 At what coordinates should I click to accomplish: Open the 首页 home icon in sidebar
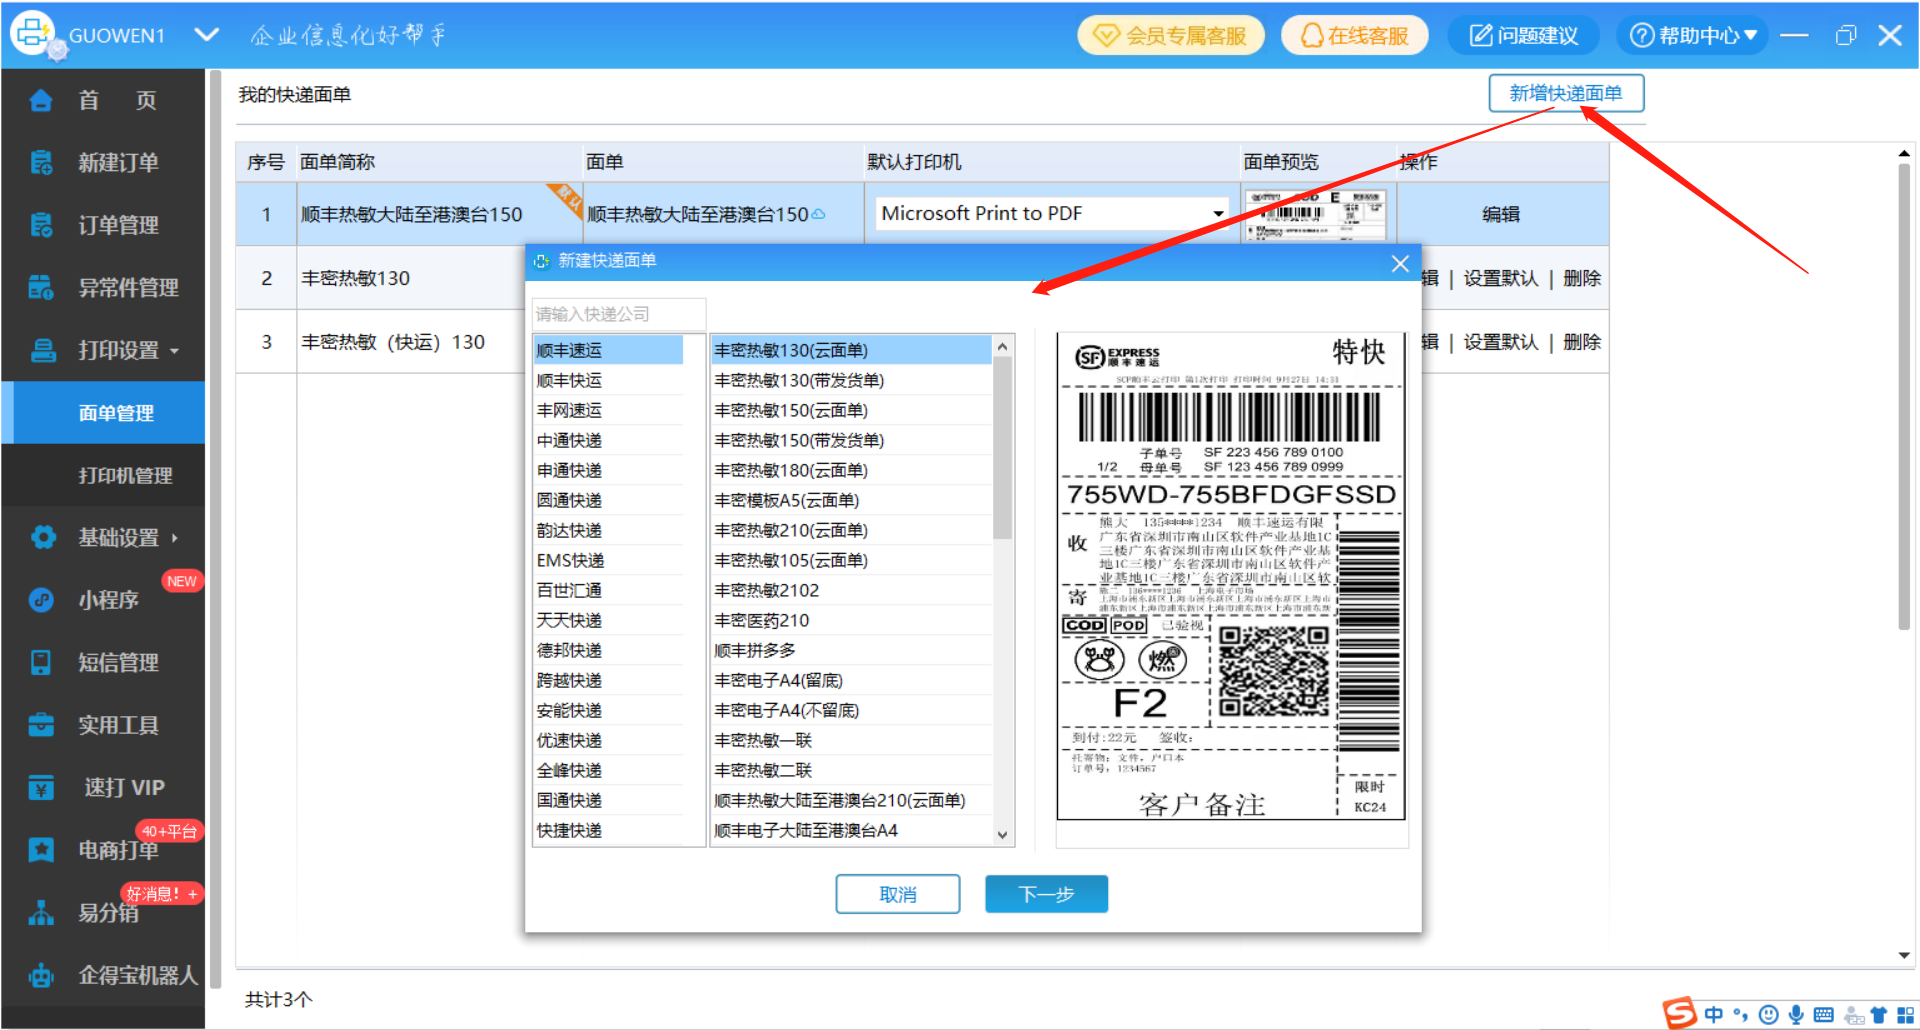tap(41, 100)
